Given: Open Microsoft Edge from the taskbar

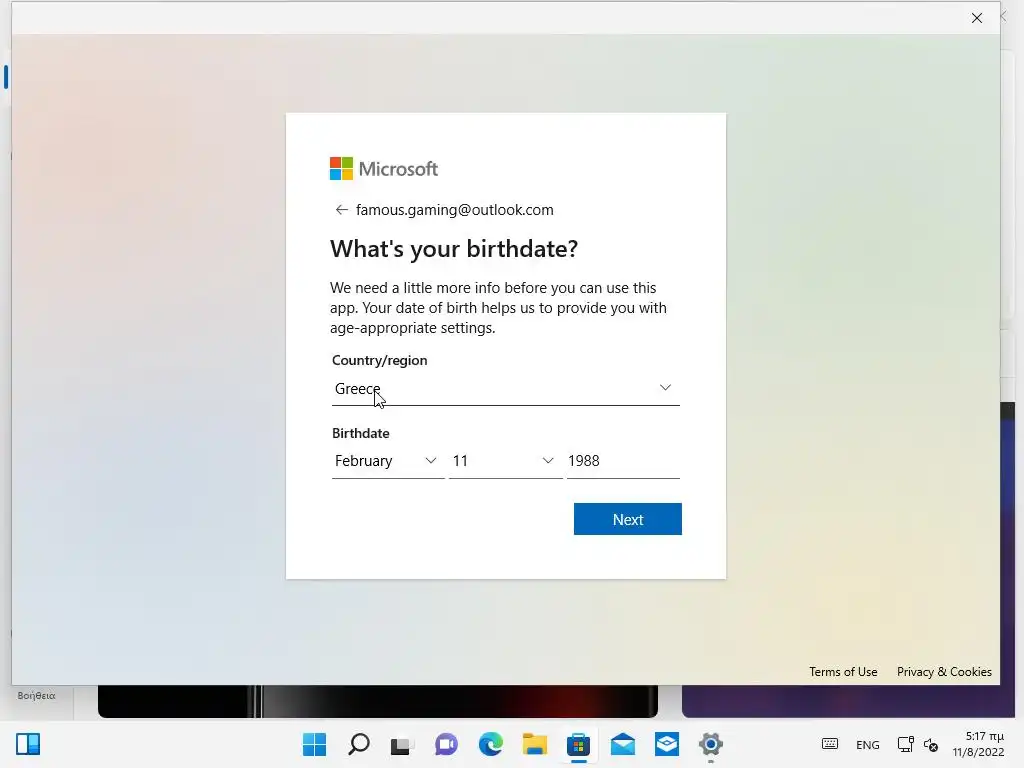Looking at the screenshot, I should [x=490, y=744].
